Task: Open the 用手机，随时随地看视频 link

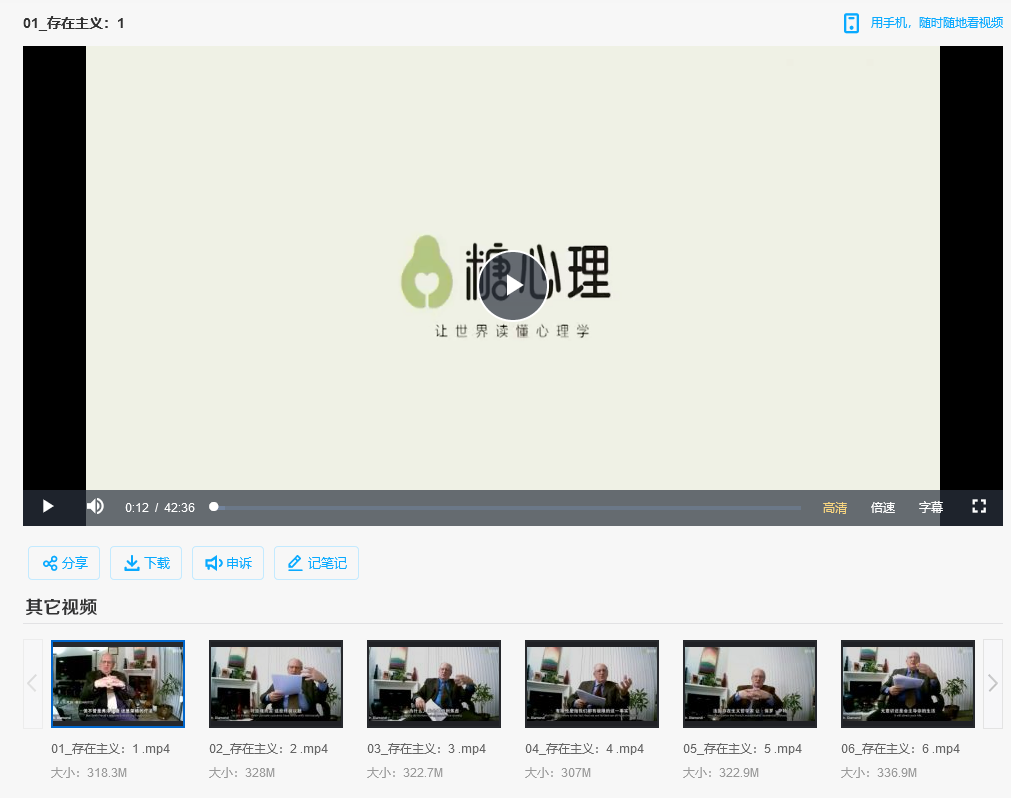Action: [x=936, y=22]
